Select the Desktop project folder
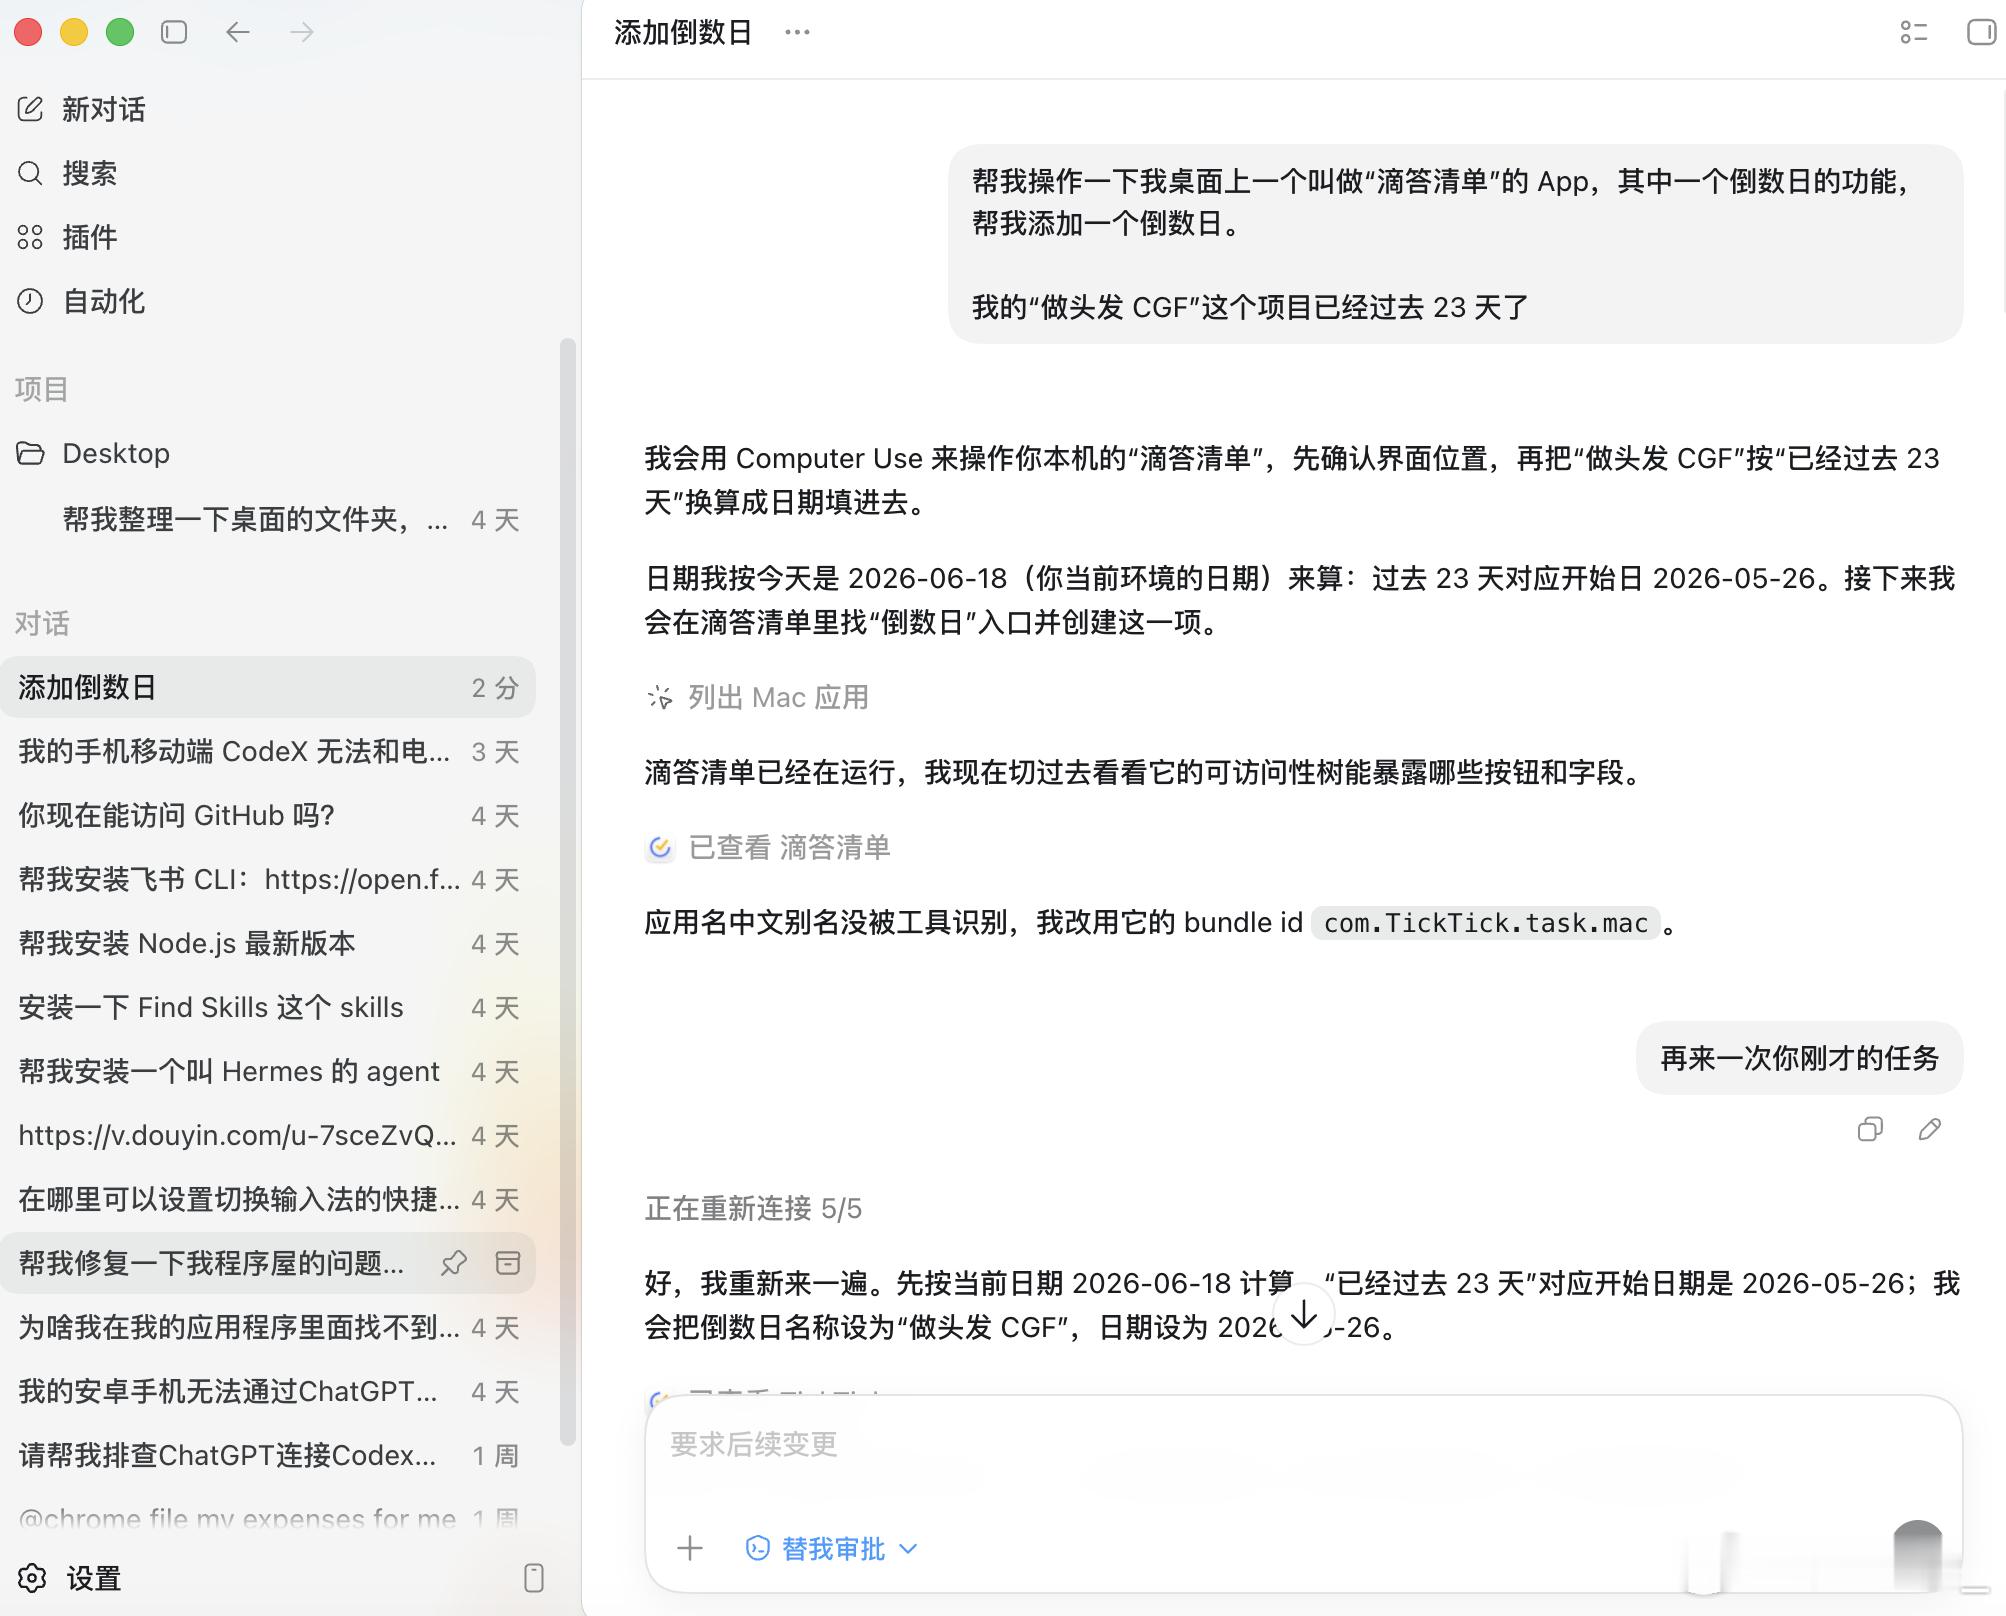Screen dimensions: 2006x1616 coord(93,453)
